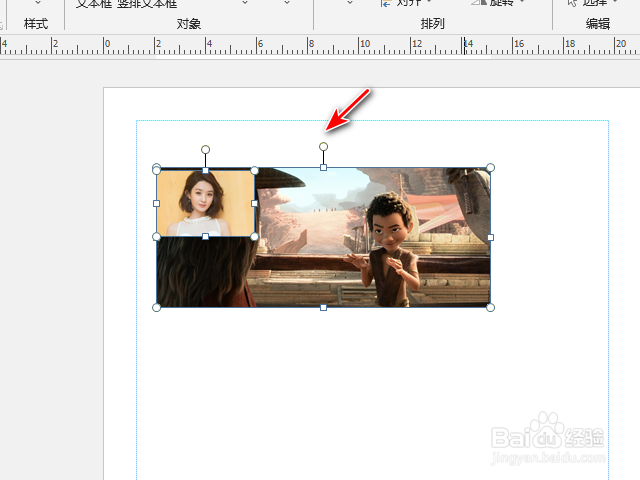The image size is (640, 480).
Task: Click the portrait photo's left-middle sizing handle
Action: [x=156, y=203]
